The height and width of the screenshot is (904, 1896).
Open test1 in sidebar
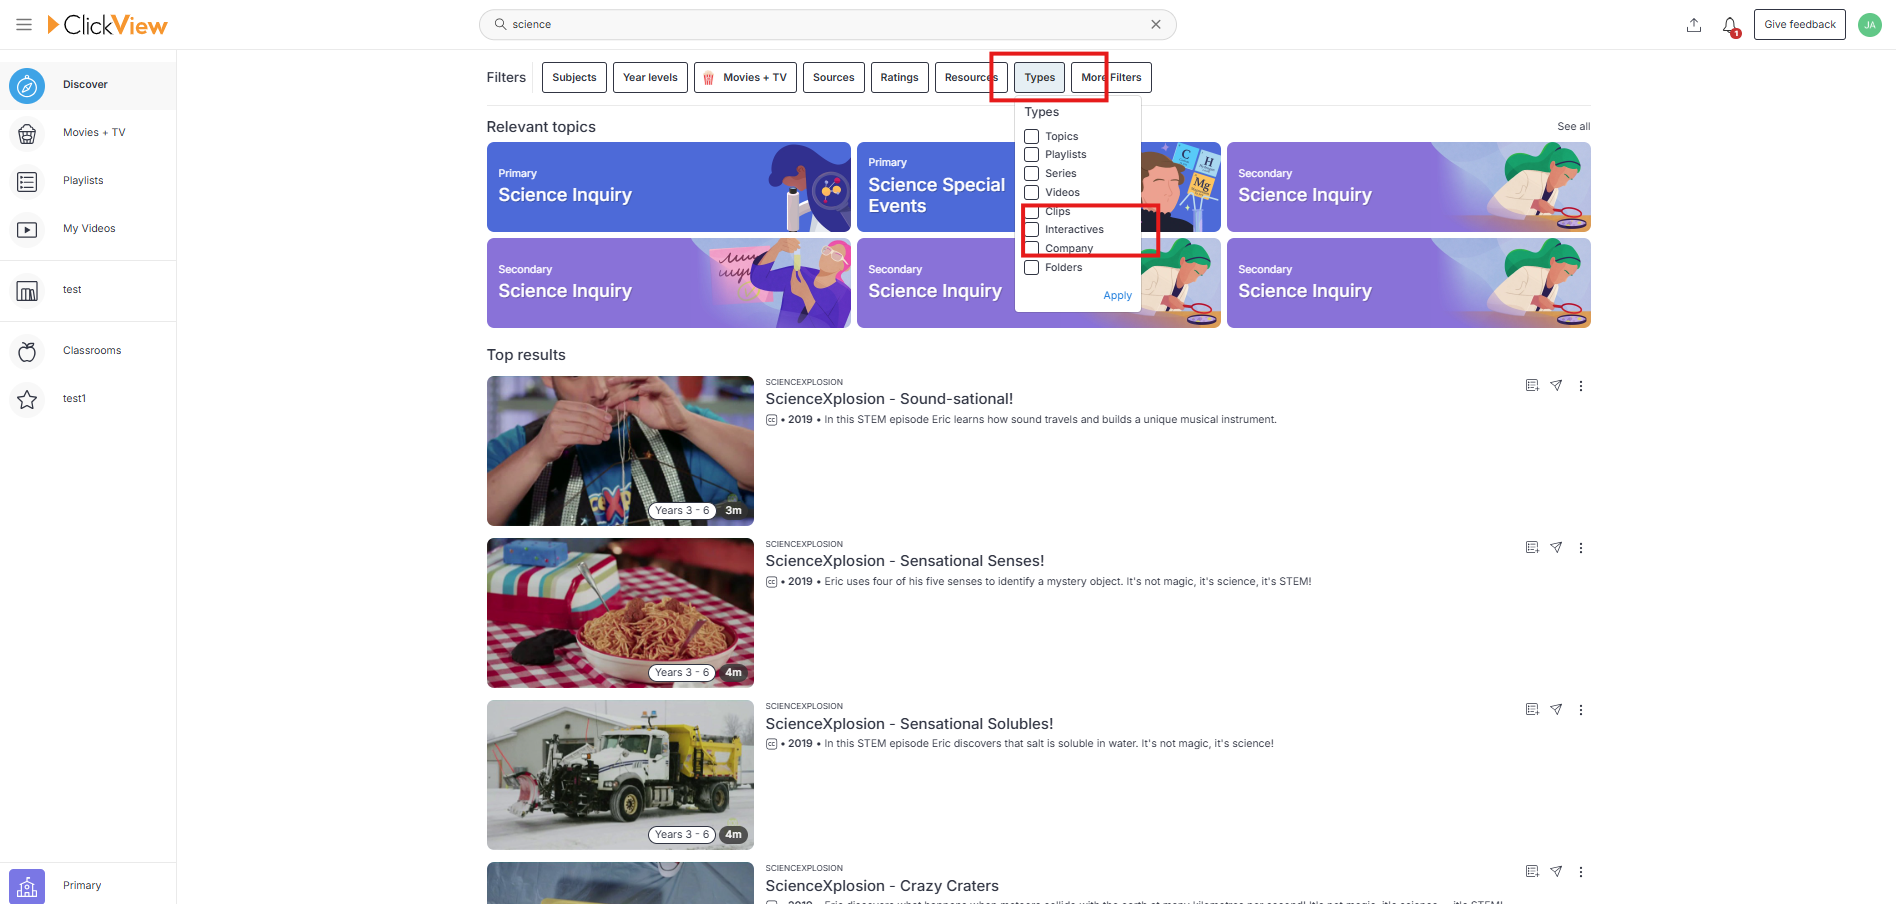[x=88, y=399]
